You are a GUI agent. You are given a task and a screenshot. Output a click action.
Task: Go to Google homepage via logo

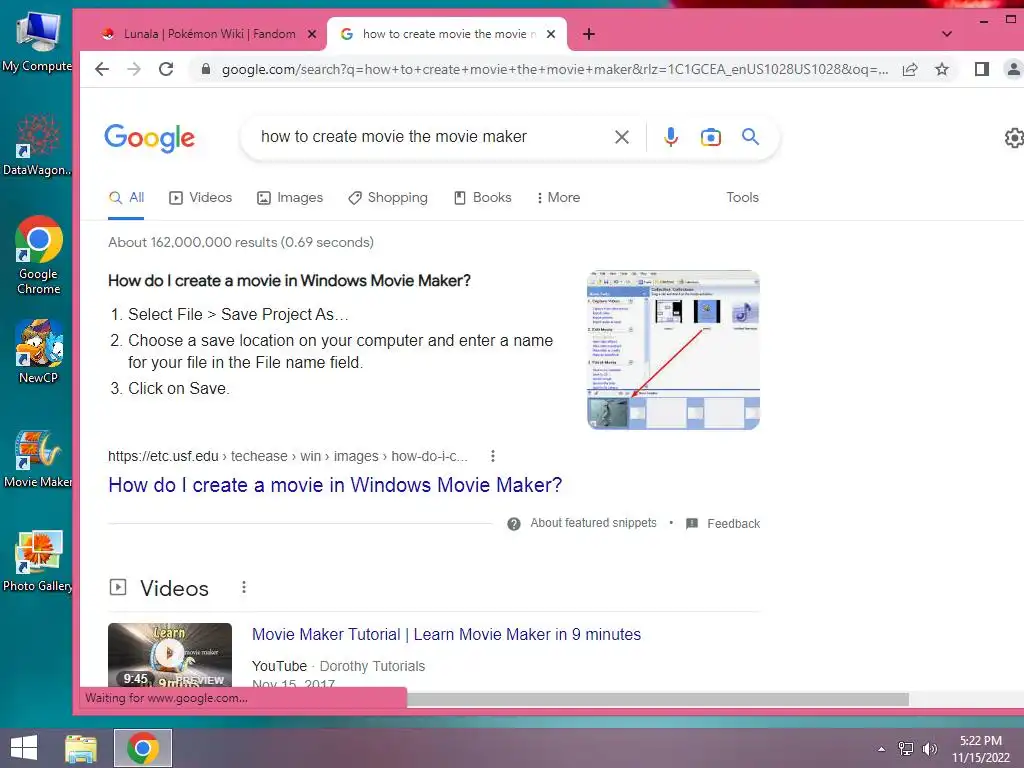pyautogui.click(x=150, y=138)
